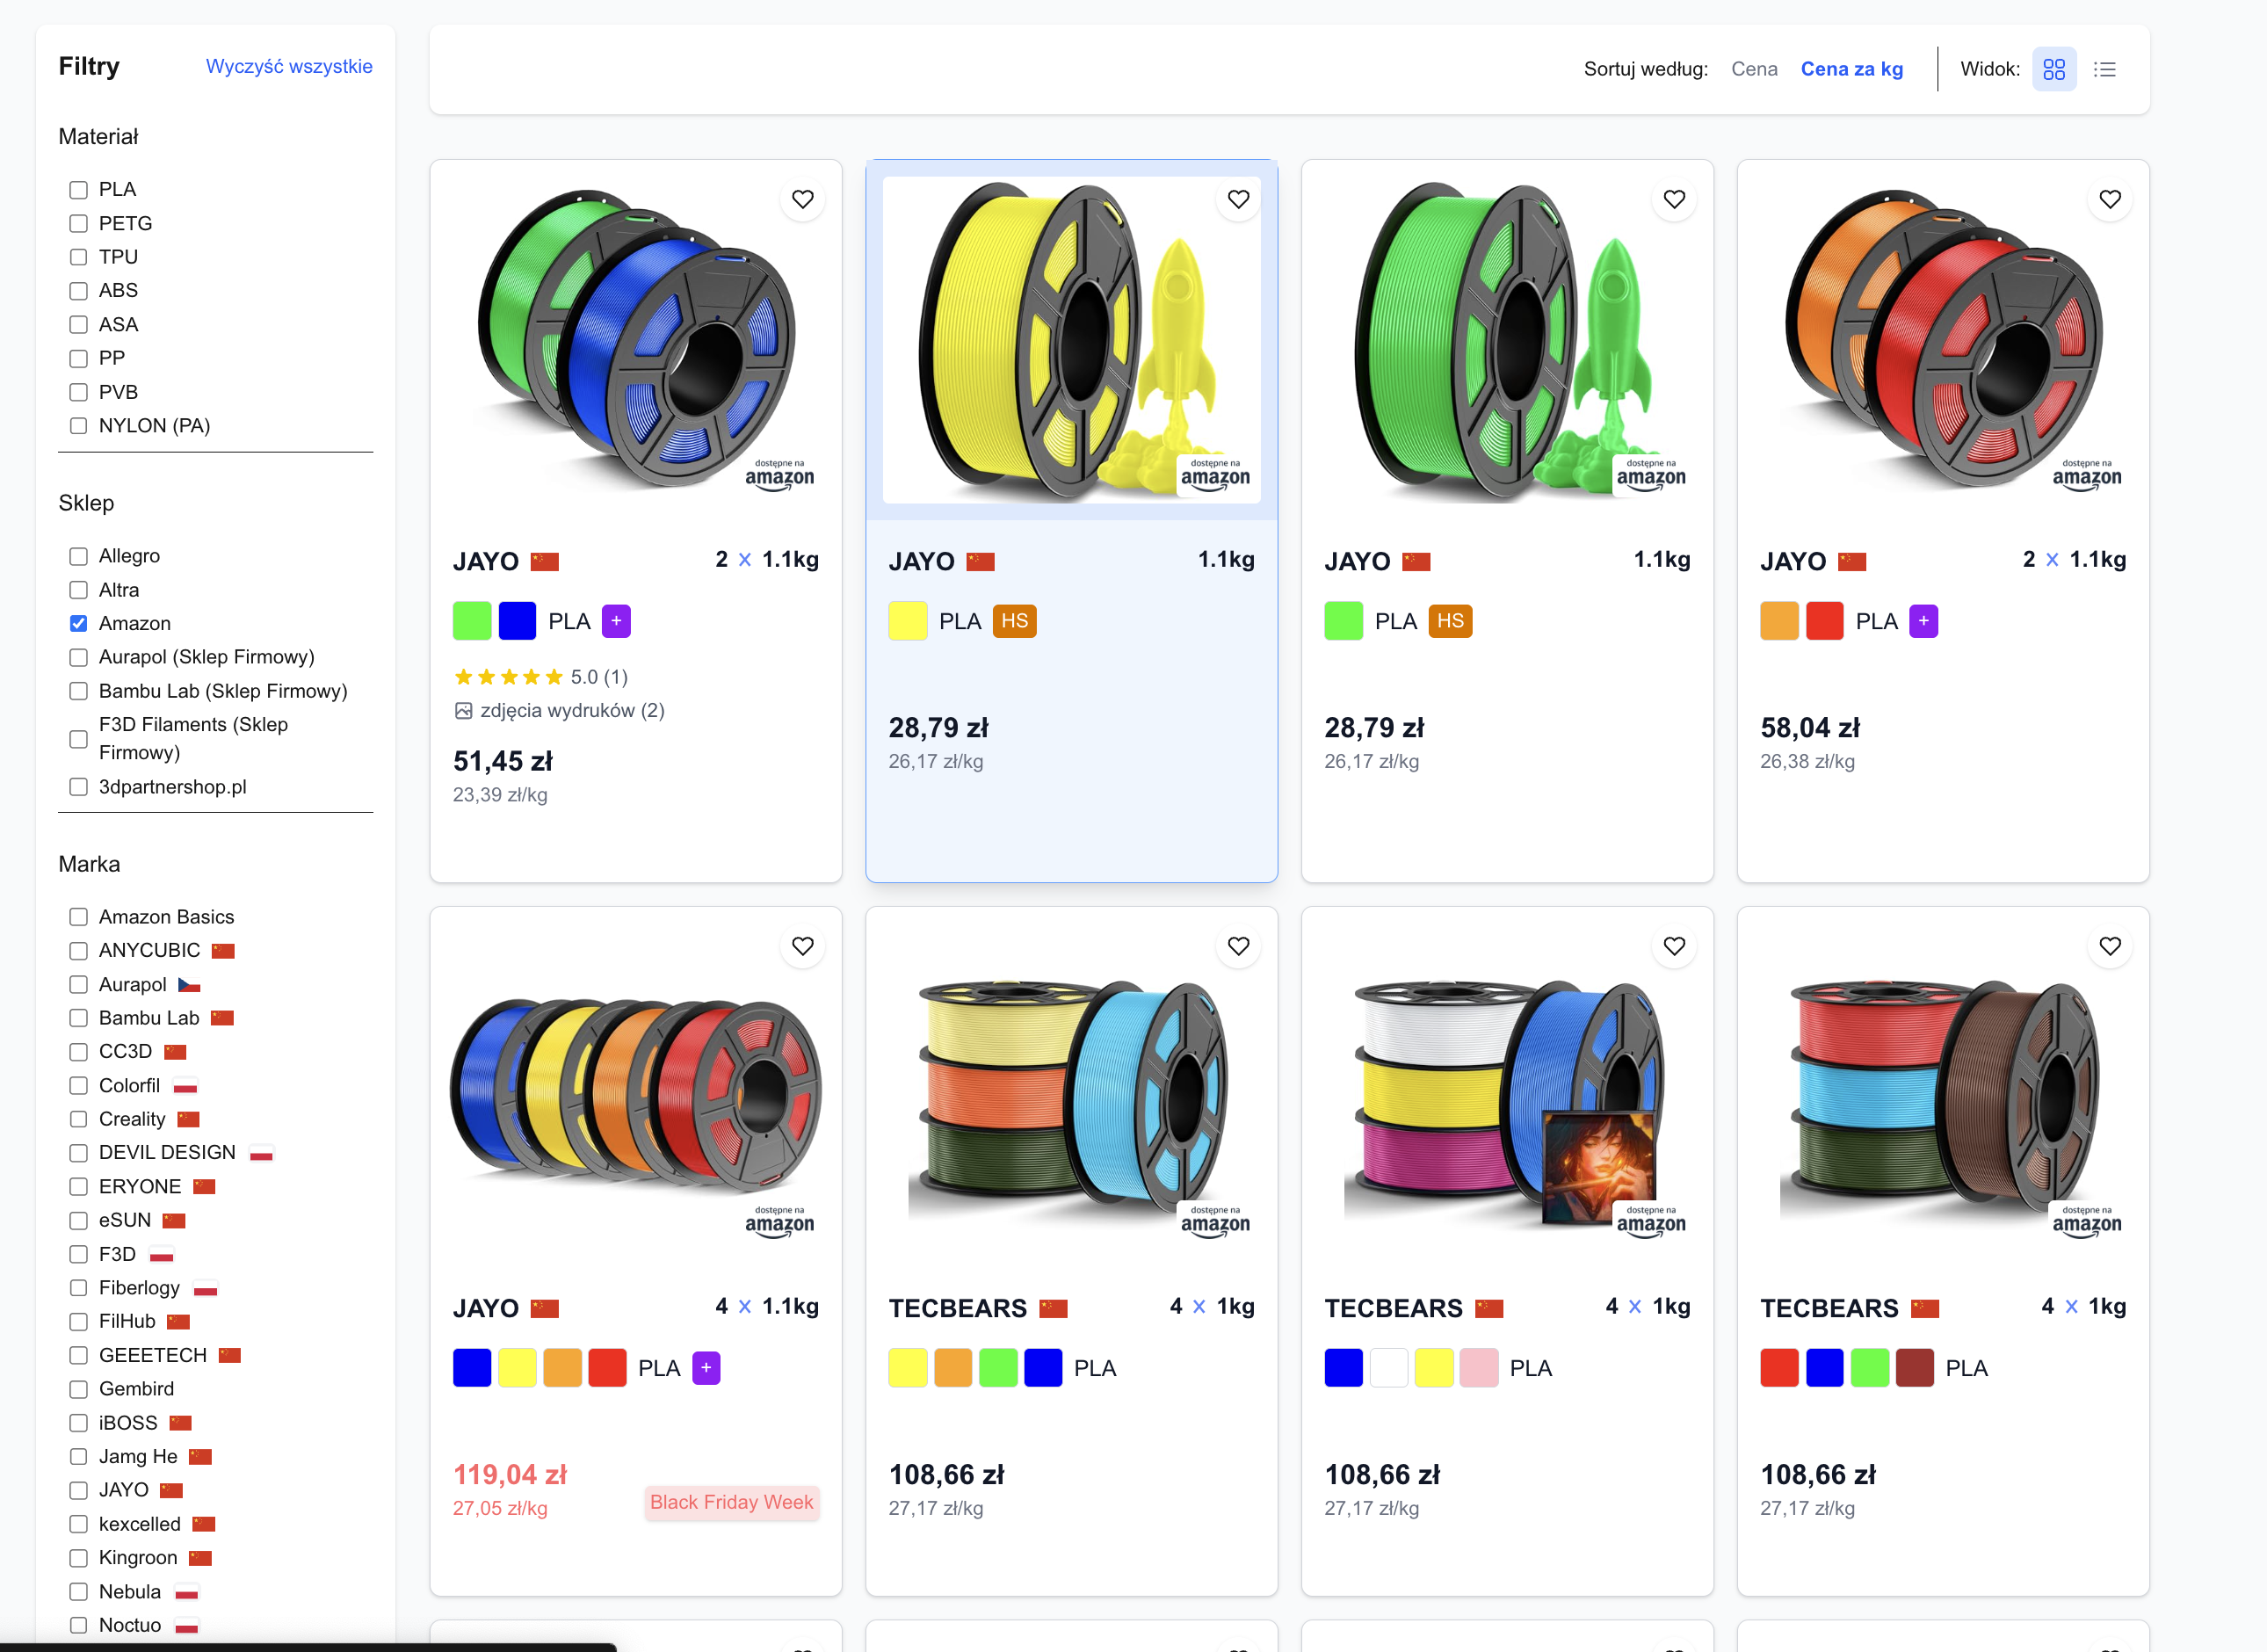Open the green JAYO rocket product image
Image resolution: width=2267 pixels, height=1652 pixels.
[x=1506, y=340]
